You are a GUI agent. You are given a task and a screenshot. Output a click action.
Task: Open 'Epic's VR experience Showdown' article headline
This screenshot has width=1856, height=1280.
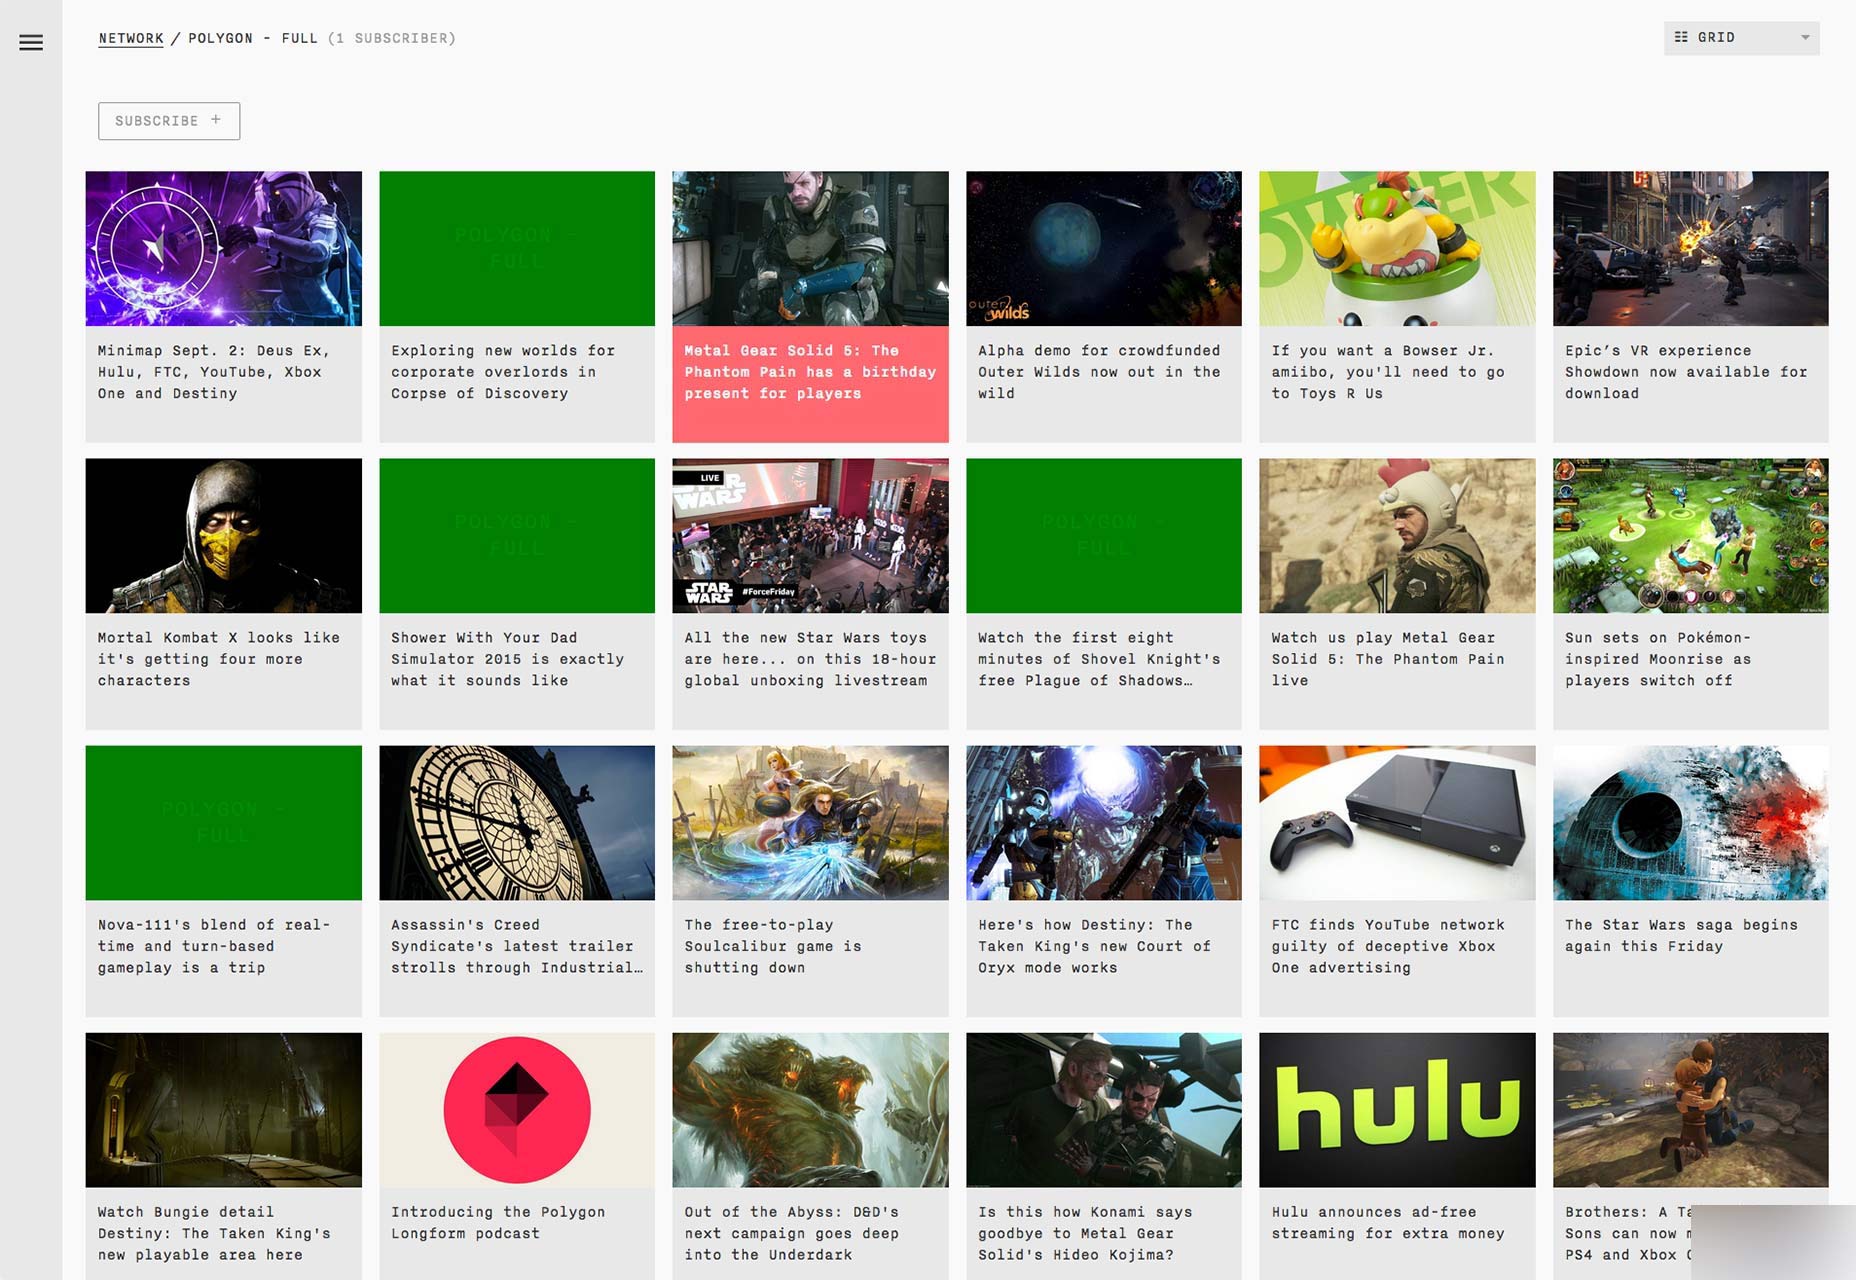tap(1686, 372)
